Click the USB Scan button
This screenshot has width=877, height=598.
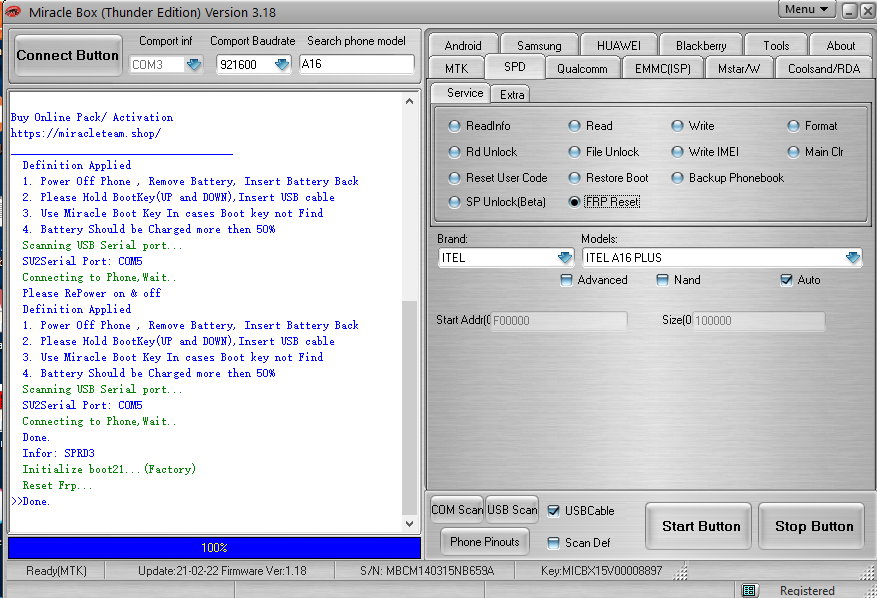512,510
